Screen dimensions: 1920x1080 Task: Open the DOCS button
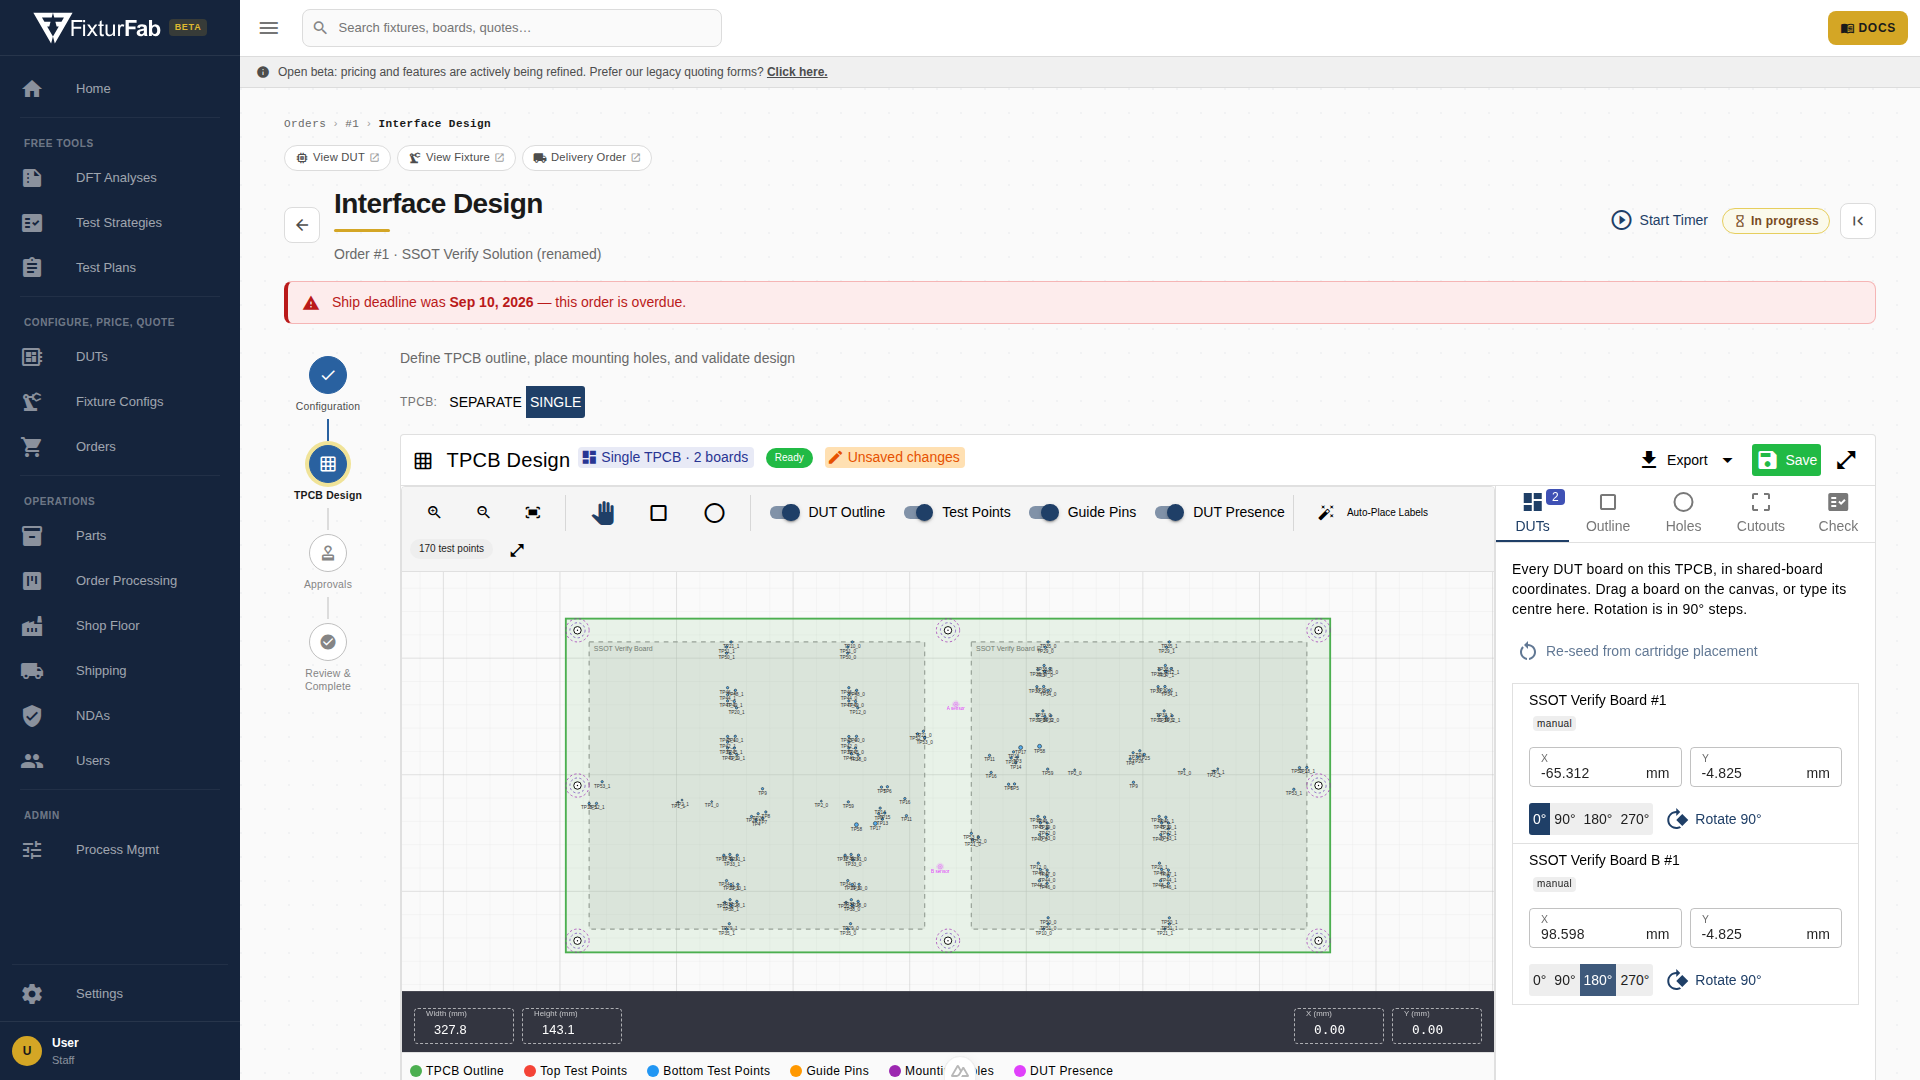pos(1867,28)
